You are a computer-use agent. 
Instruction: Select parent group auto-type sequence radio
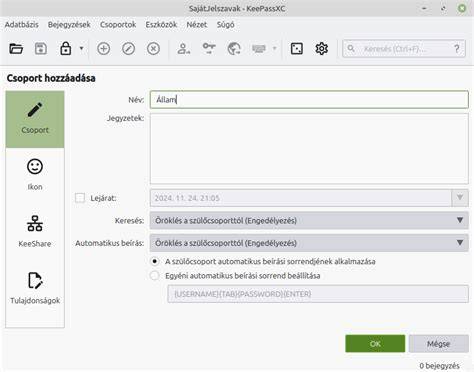pyautogui.click(x=155, y=261)
